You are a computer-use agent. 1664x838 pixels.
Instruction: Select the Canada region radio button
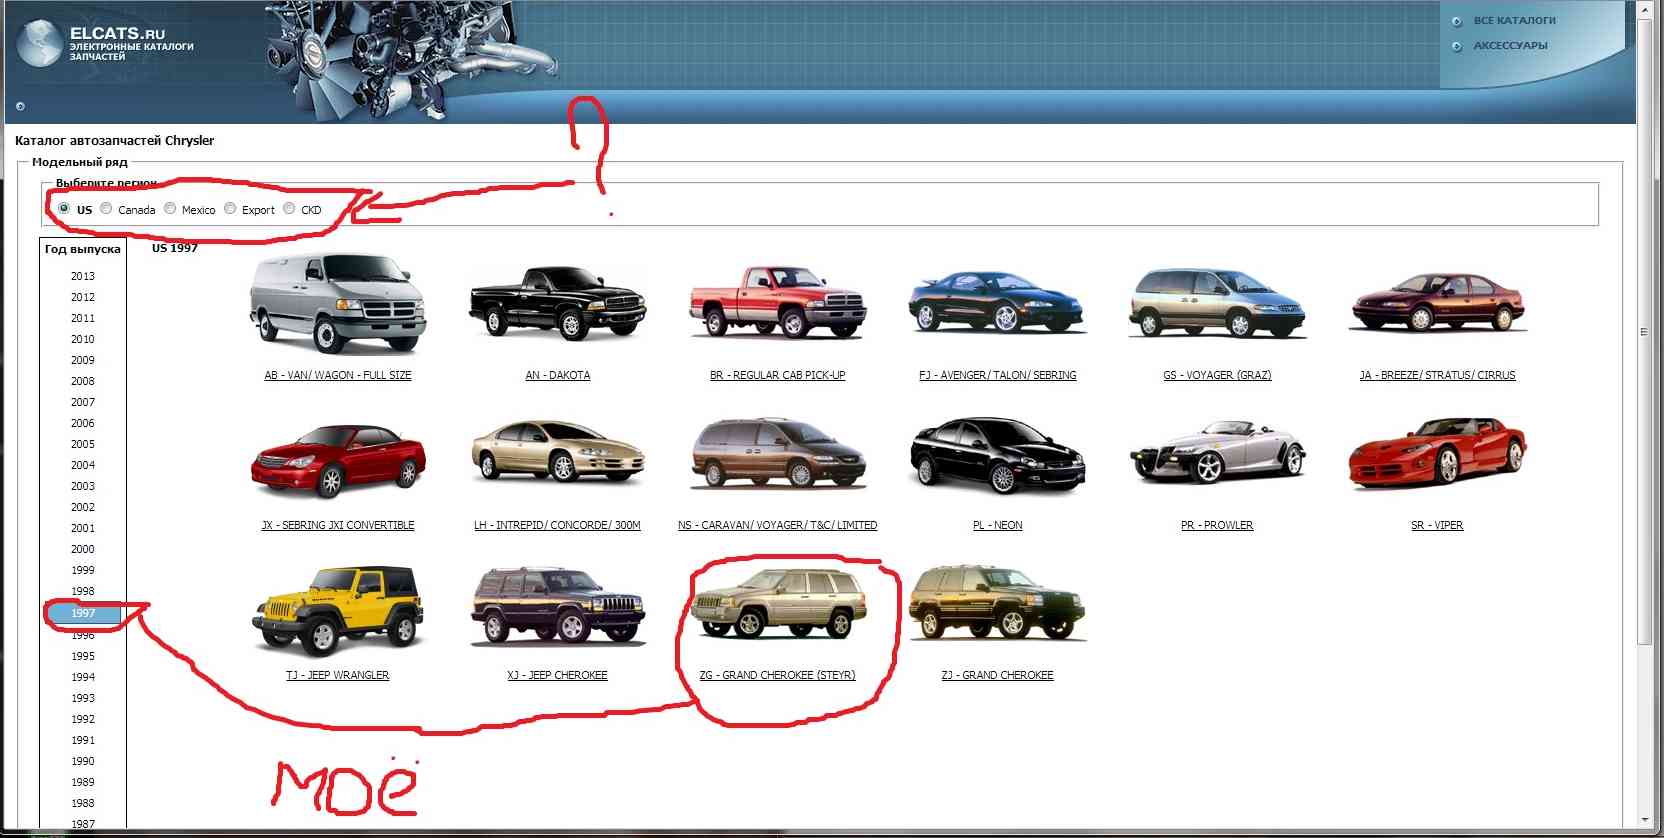pos(106,209)
